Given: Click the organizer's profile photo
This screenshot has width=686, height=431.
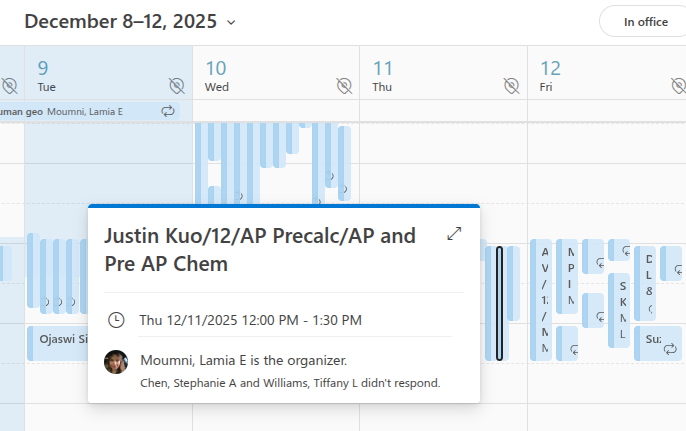Looking at the screenshot, I should (116, 362).
